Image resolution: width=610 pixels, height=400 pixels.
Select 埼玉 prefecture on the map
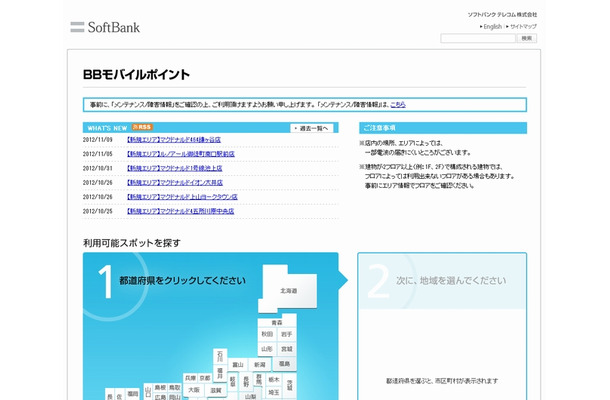pos(274,392)
